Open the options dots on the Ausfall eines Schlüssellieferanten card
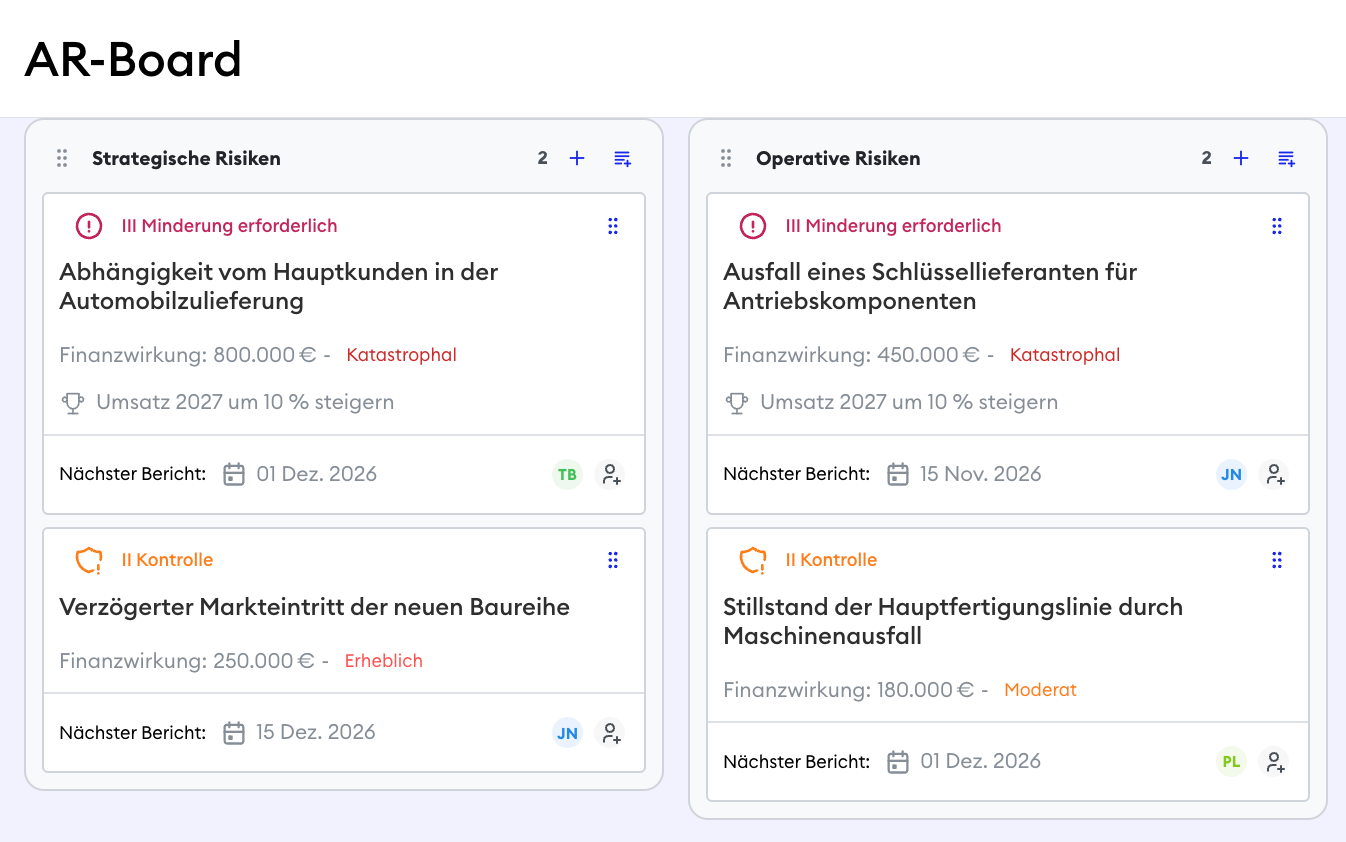The image size is (1346, 842). (x=1277, y=226)
